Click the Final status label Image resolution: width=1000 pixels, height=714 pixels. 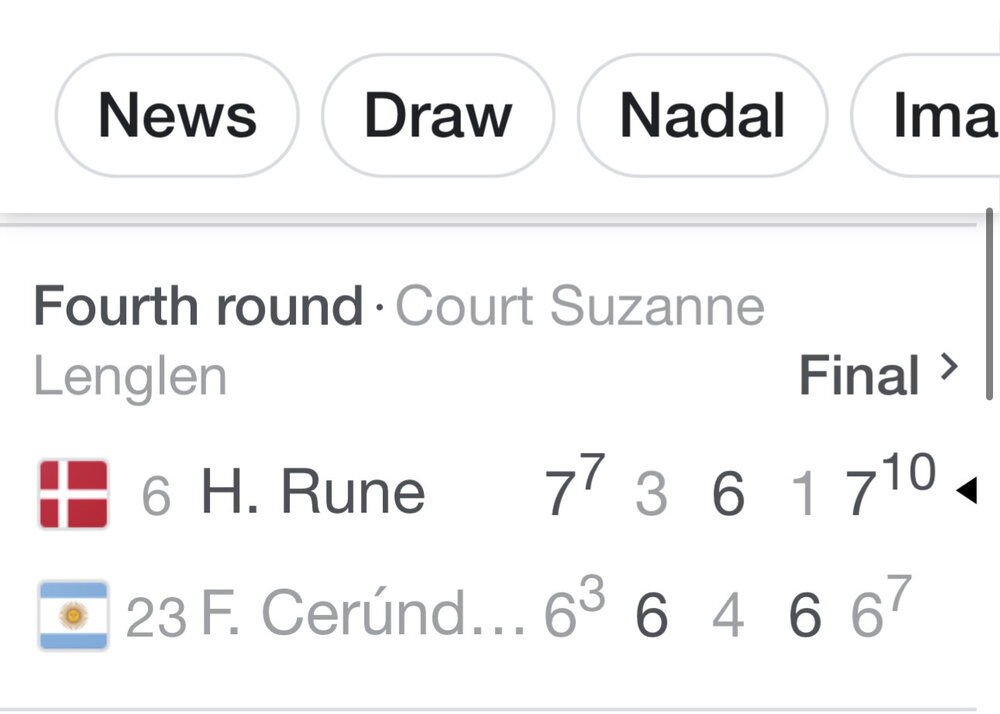[858, 376]
